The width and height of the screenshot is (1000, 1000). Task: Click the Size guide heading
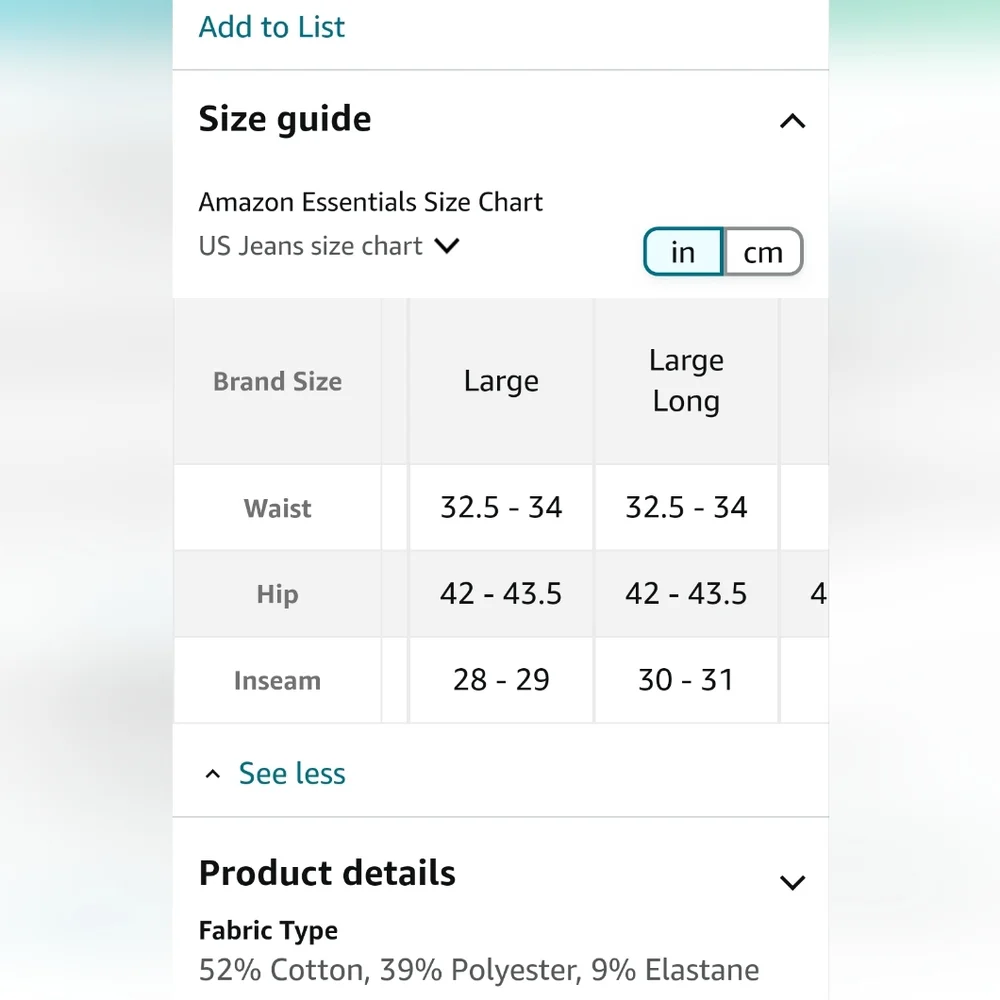pos(285,119)
